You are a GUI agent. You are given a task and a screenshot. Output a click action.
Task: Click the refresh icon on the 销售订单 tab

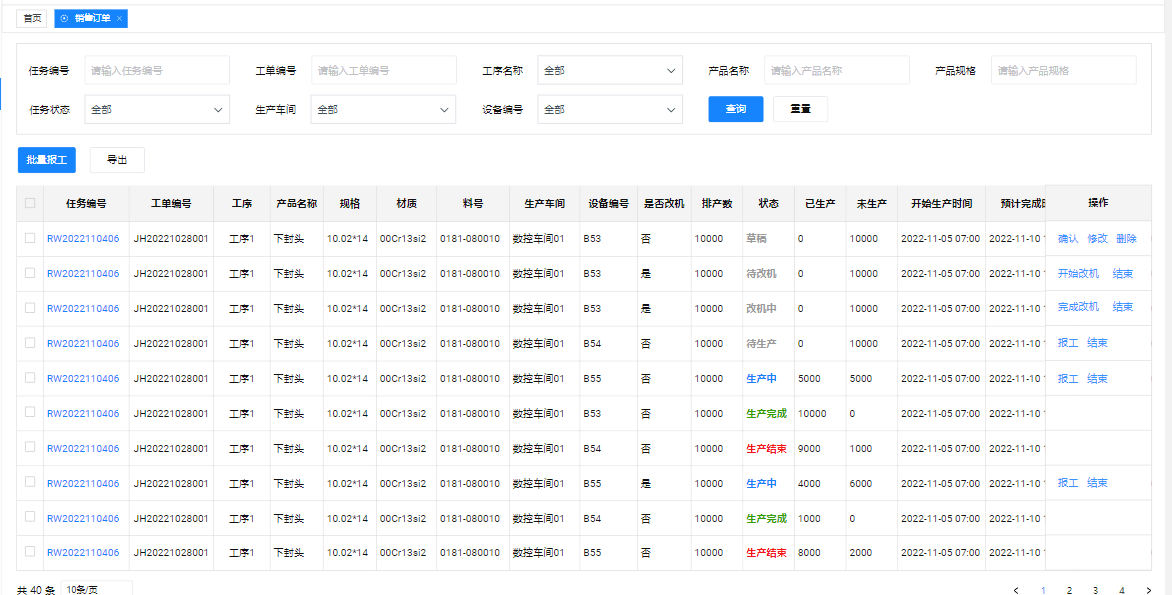[x=65, y=19]
